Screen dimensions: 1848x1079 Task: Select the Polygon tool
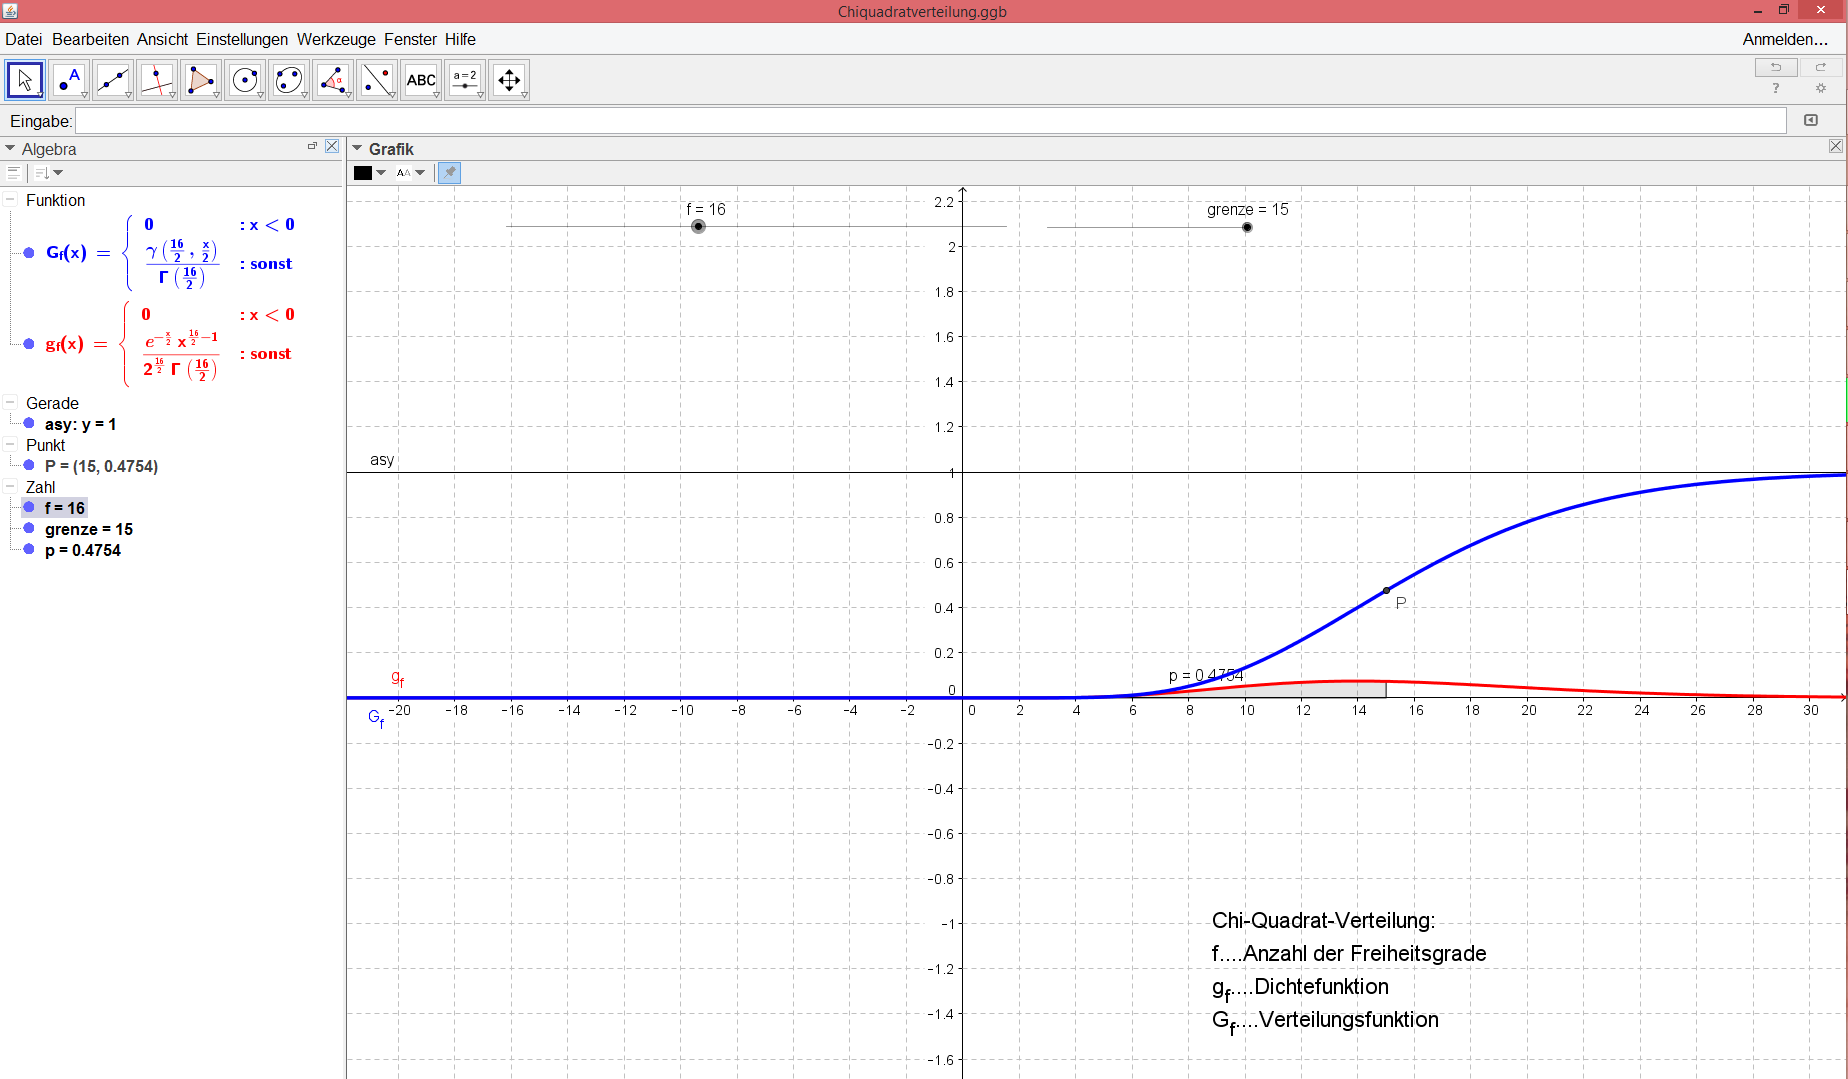tap(201, 80)
